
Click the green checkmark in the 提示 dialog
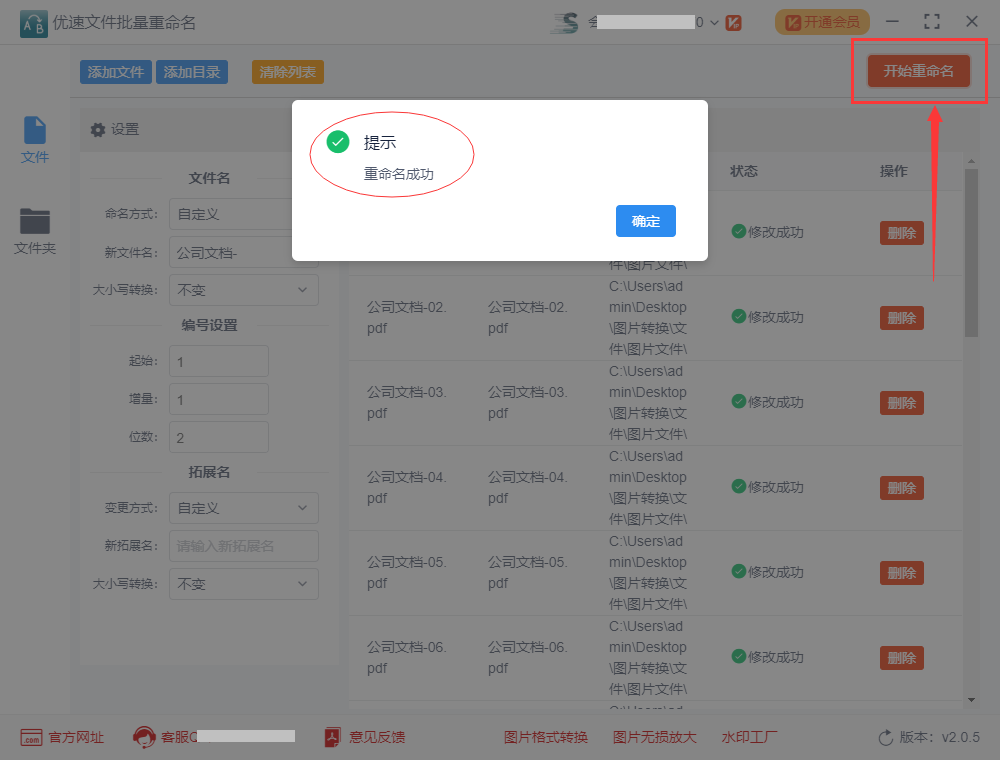coord(337,143)
